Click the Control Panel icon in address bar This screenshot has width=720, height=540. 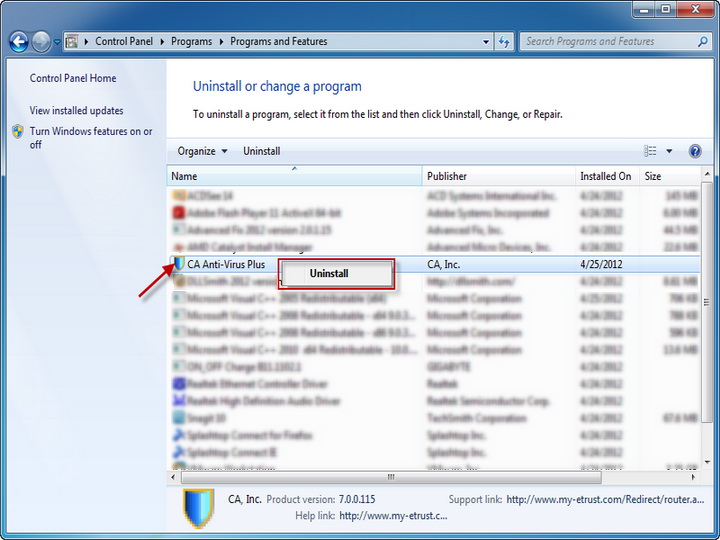tap(72, 41)
